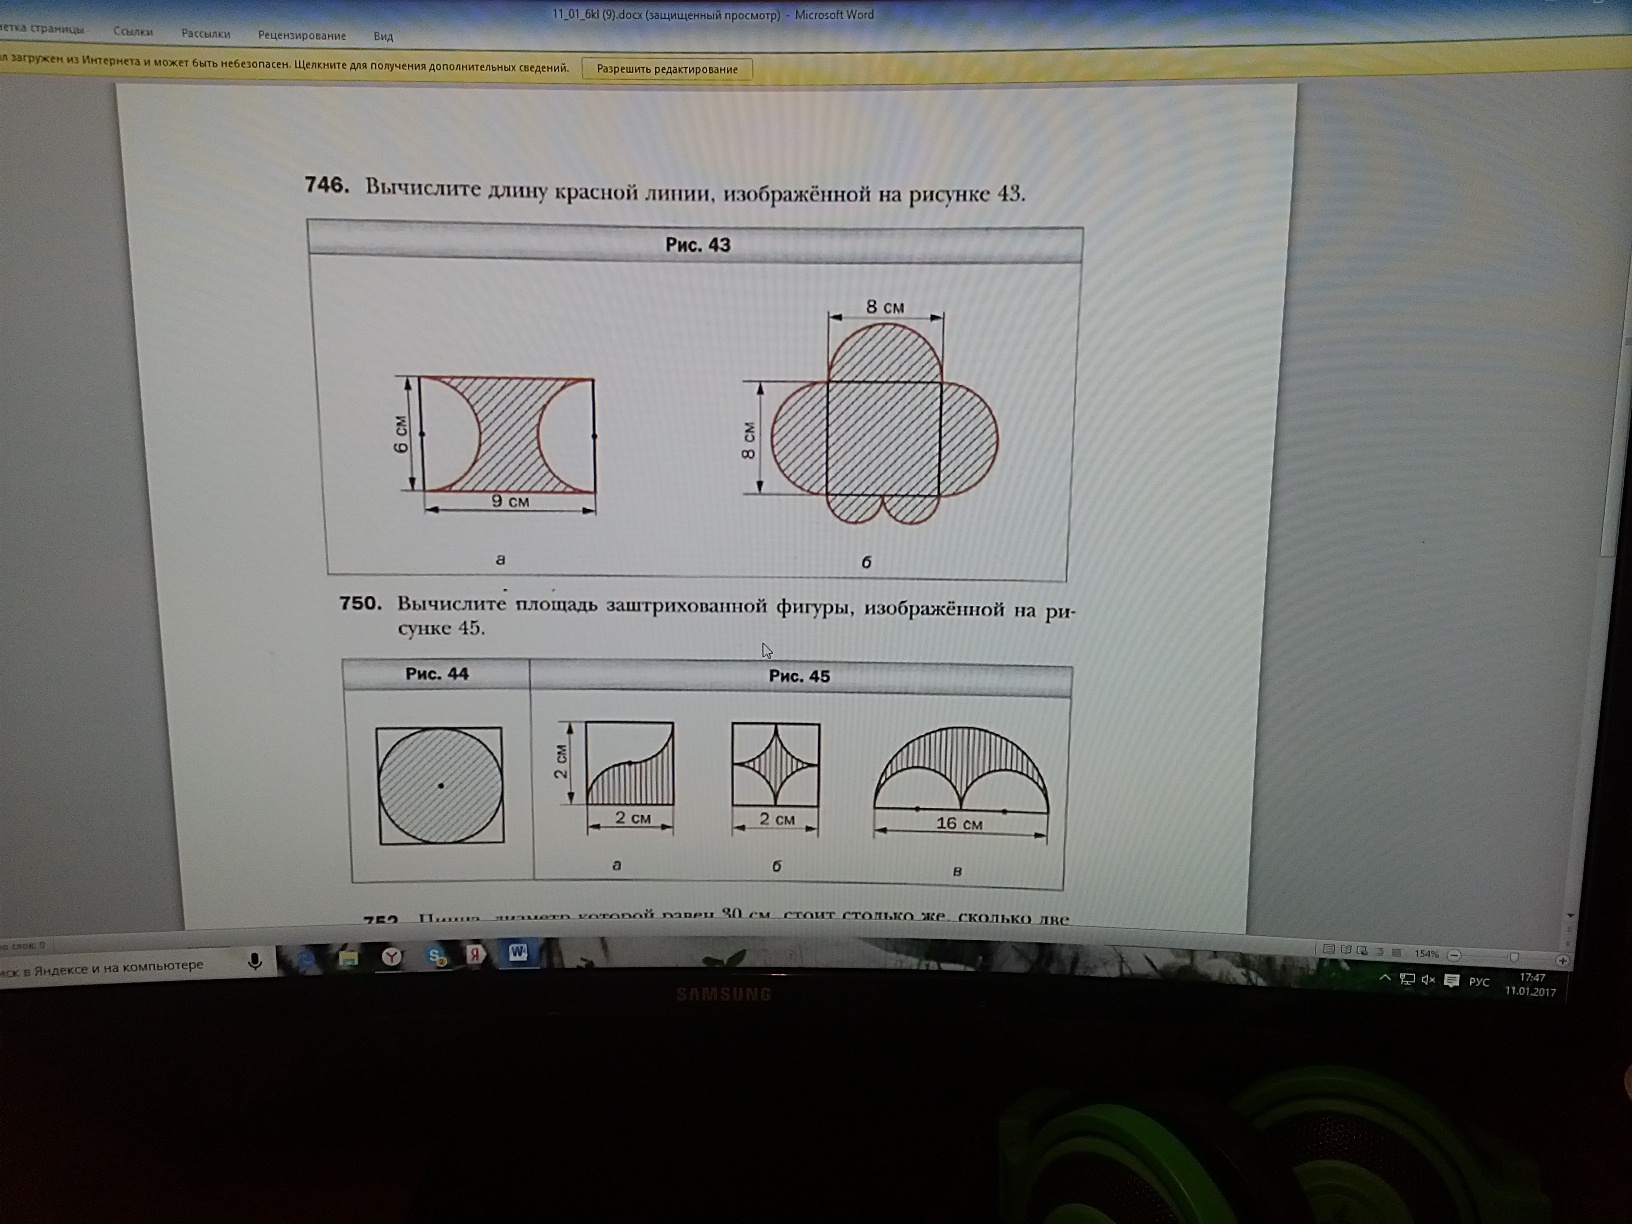Click the 154% zoom level indicator
This screenshot has width=1632, height=1224.
tap(1426, 954)
